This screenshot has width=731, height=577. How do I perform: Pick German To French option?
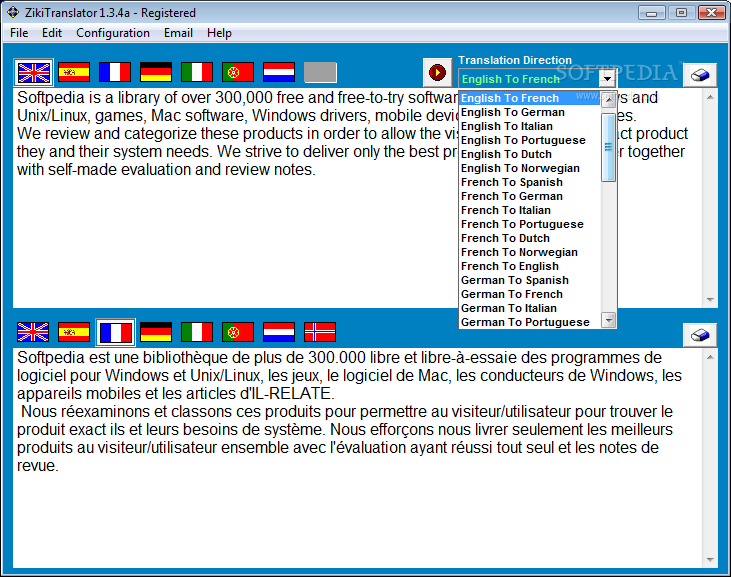pos(530,294)
